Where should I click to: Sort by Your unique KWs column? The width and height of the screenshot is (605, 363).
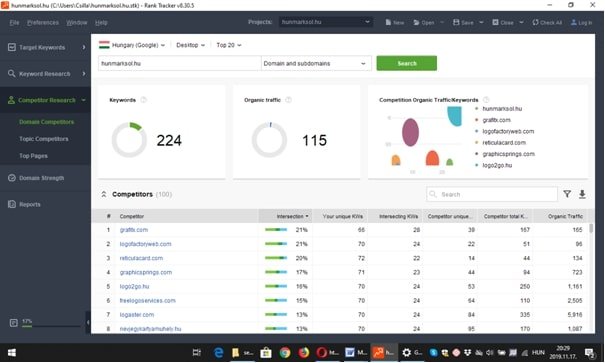click(340, 216)
